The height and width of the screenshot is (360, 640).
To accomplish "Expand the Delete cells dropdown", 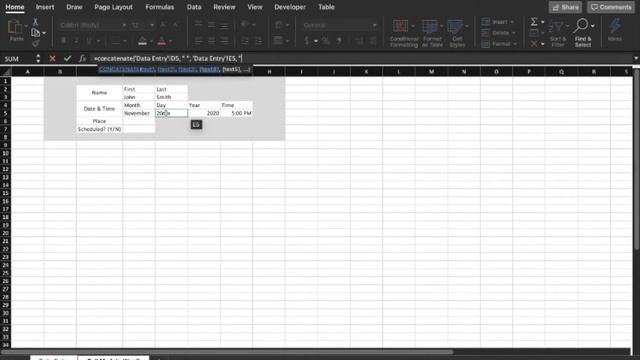I will pos(513,33).
